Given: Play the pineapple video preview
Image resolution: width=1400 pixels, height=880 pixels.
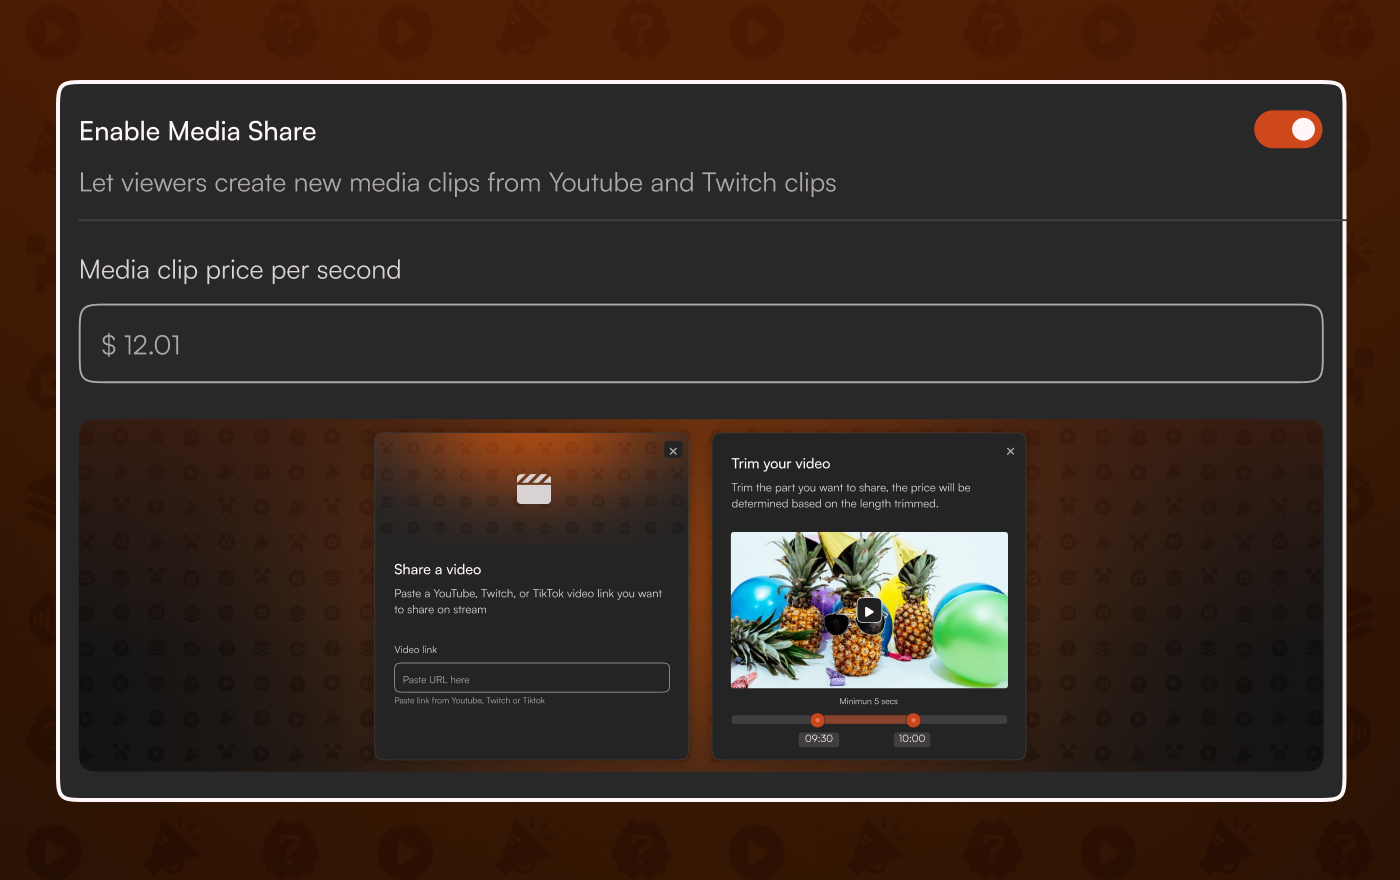Looking at the screenshot, I should tap(869, 611).
